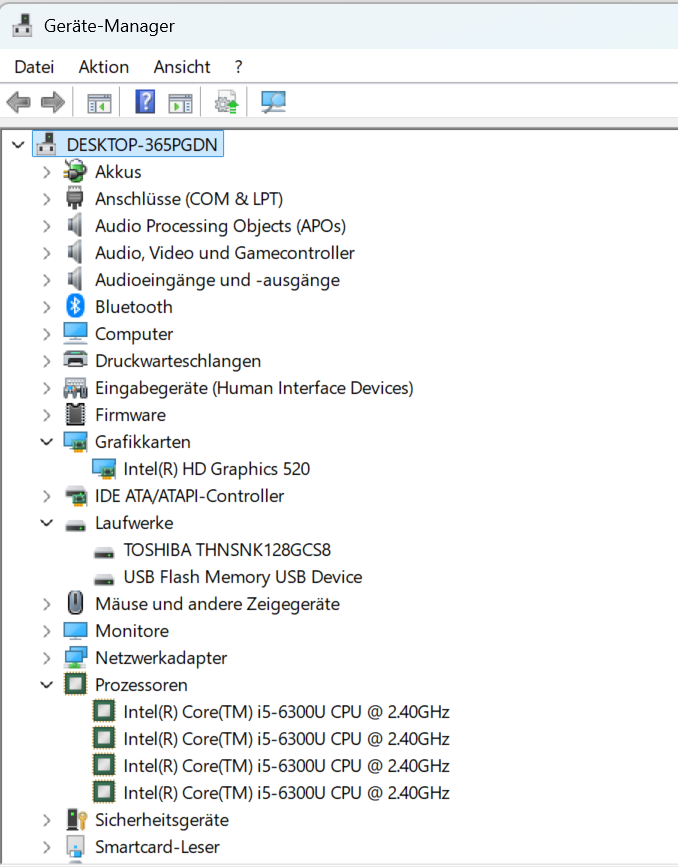Select TOSHIBA THNSNK128GCS8 drive
The width and height of the screenshot is (678, 867).
[227, 550]
